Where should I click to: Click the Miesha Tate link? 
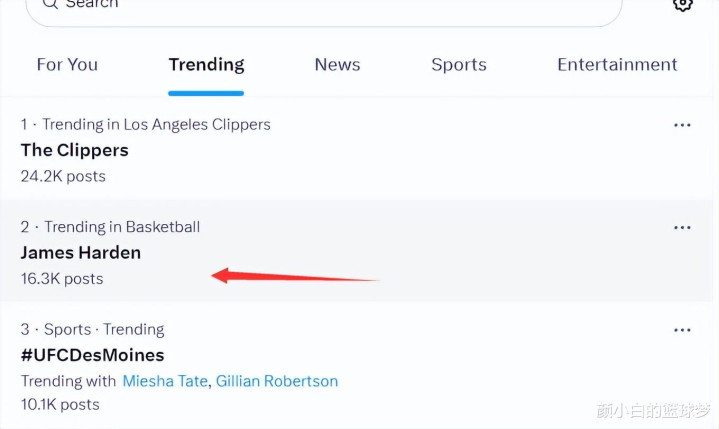(x=166, y=381)
